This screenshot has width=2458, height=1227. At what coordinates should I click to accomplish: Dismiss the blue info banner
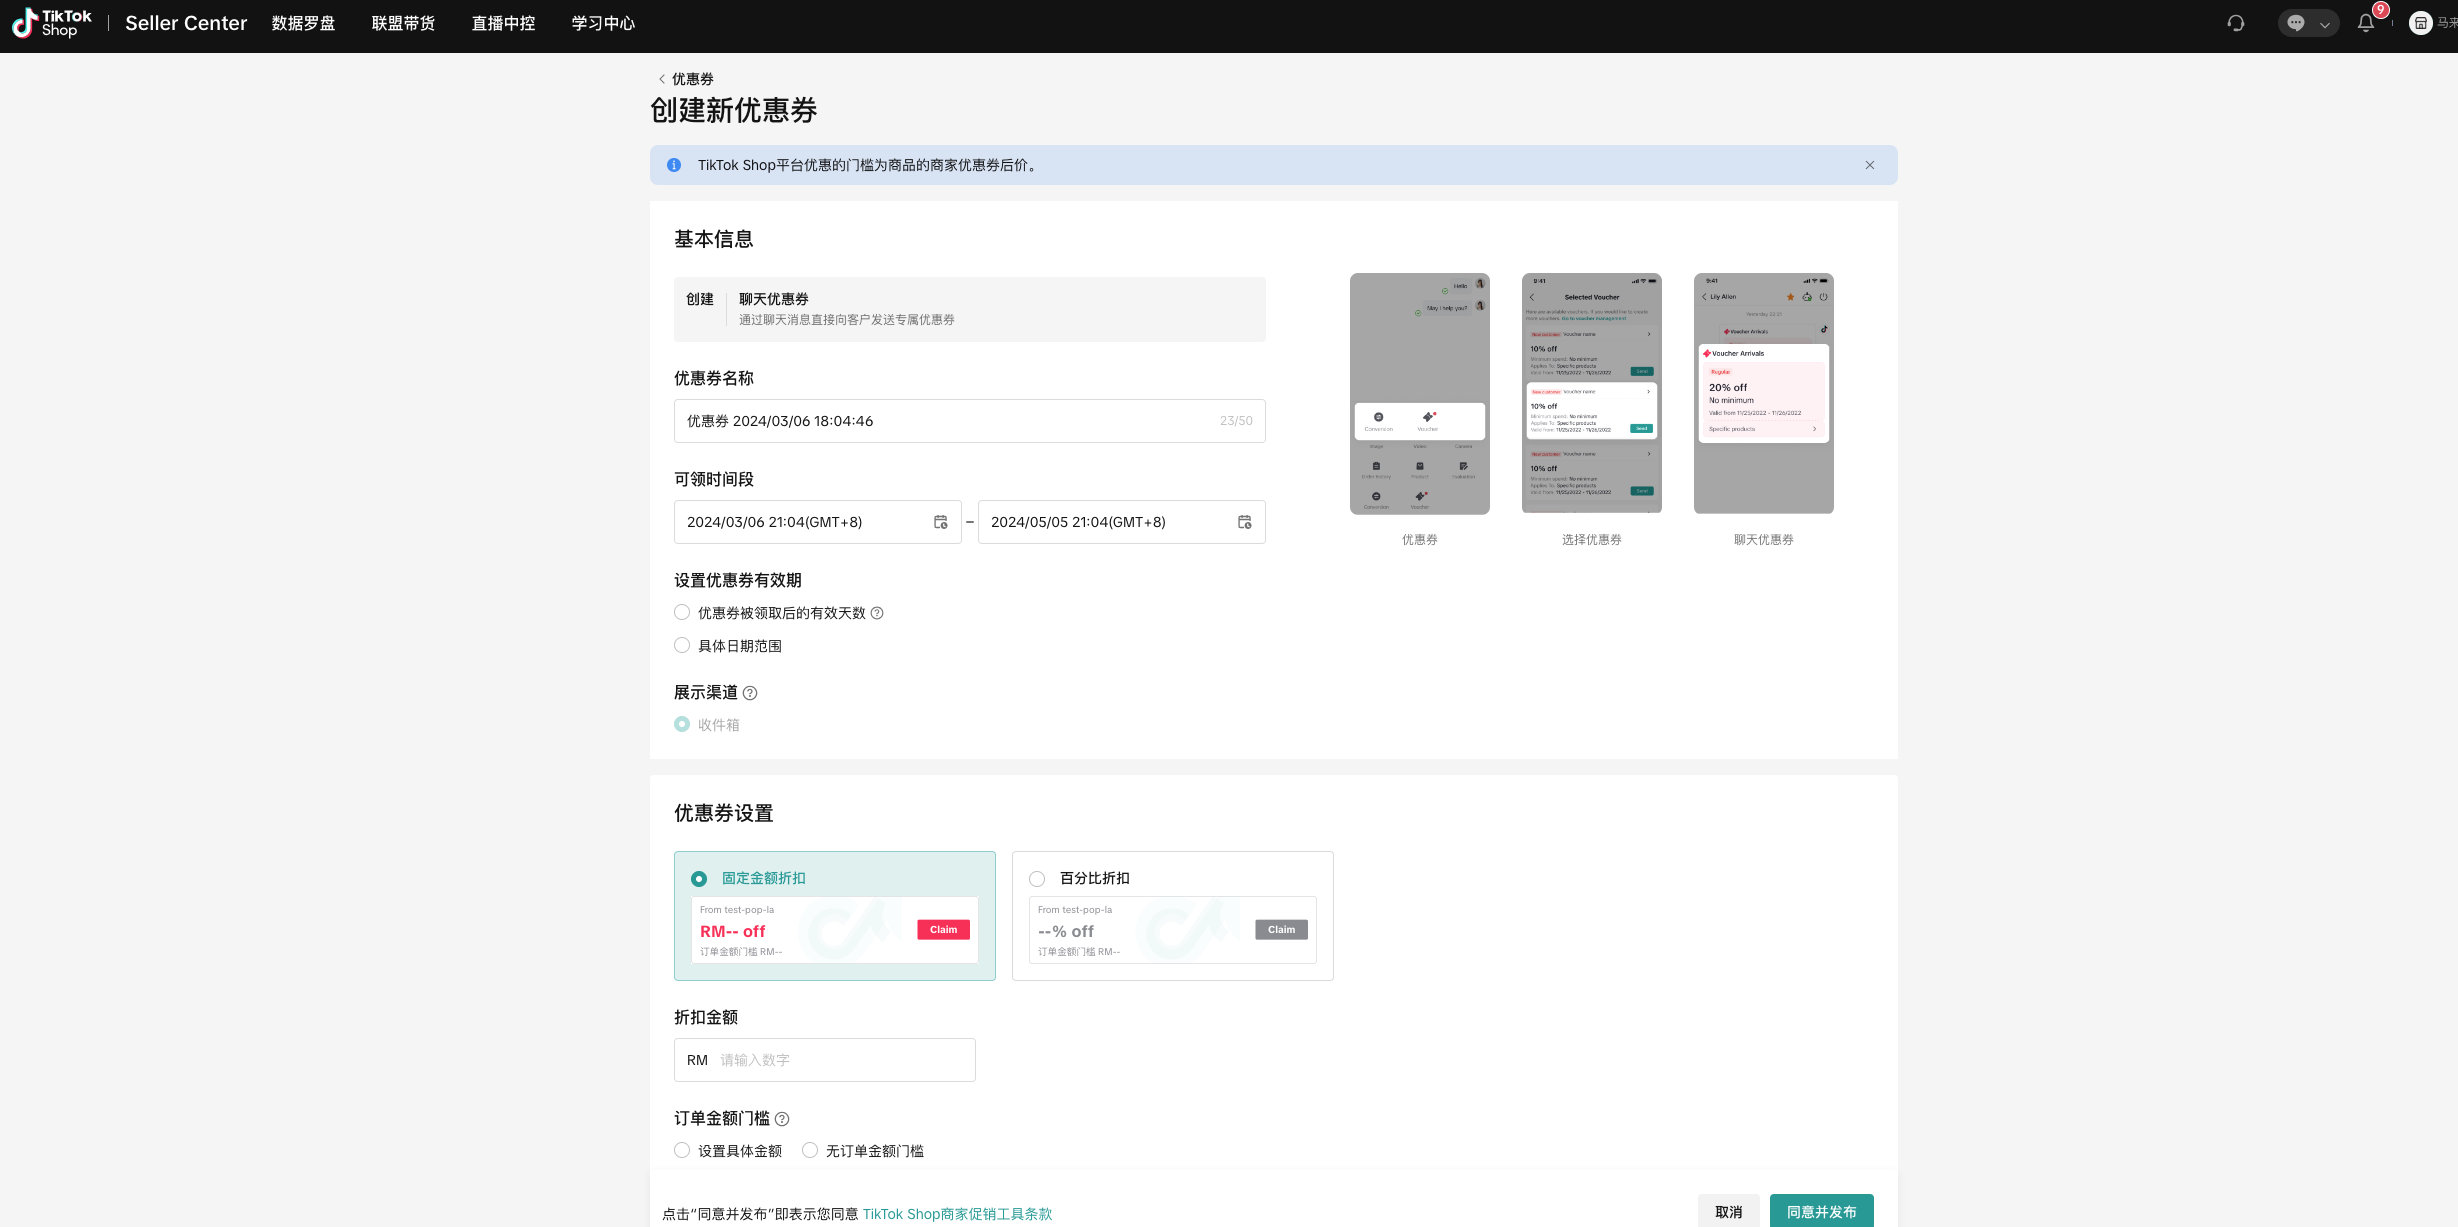pos(1869,165)
